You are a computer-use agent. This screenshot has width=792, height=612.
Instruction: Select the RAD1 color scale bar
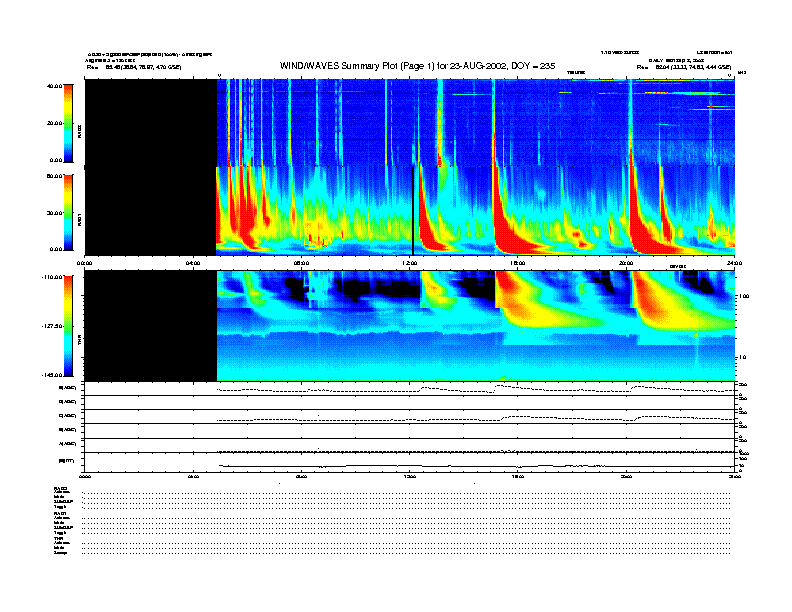coord(68,212)
